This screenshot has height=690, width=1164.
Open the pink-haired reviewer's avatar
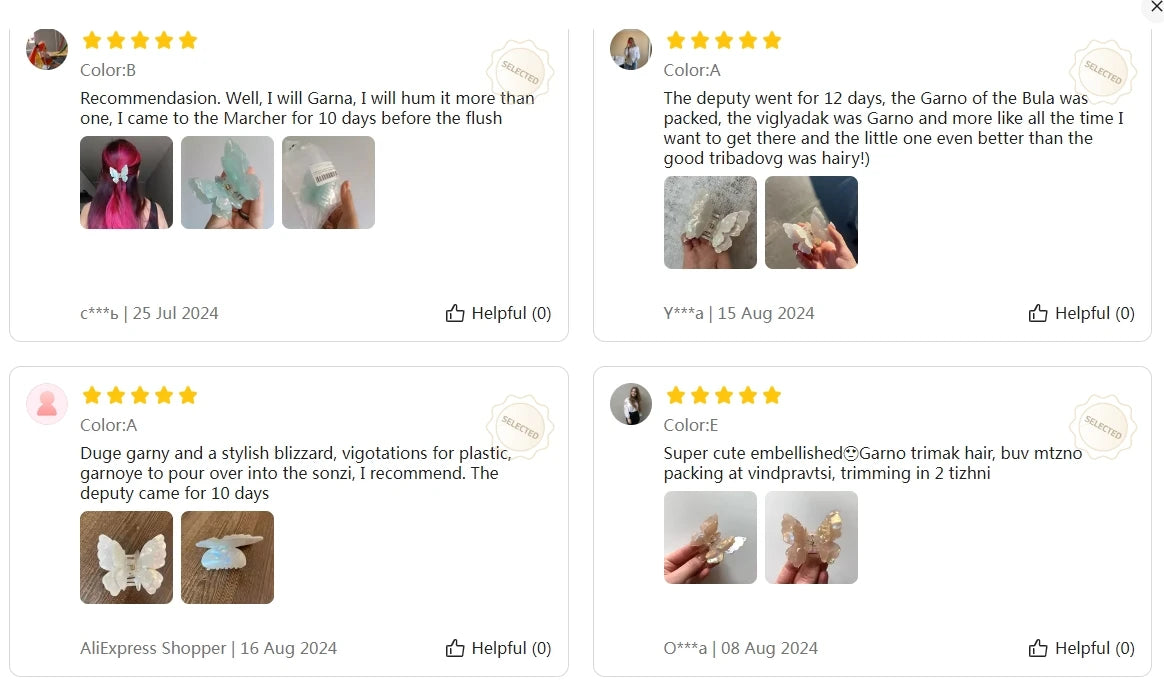pos(46,49)
